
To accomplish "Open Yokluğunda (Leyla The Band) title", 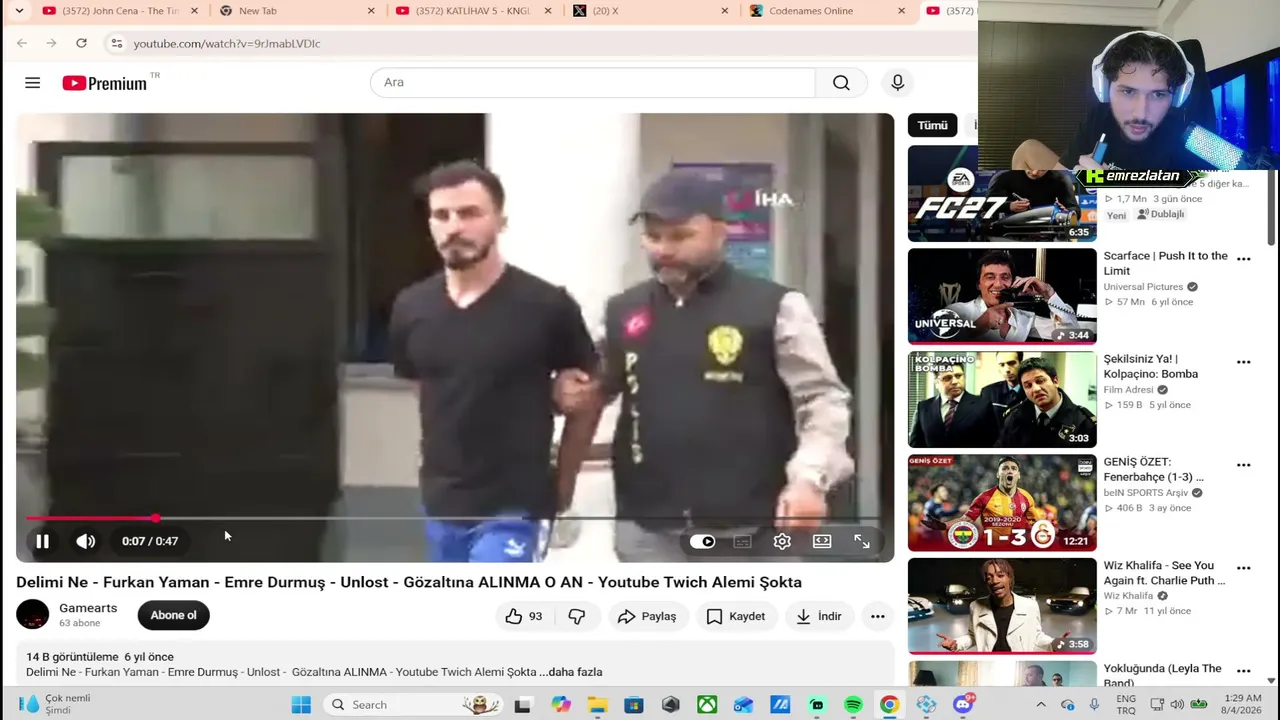I will [x=1162, y=675].
